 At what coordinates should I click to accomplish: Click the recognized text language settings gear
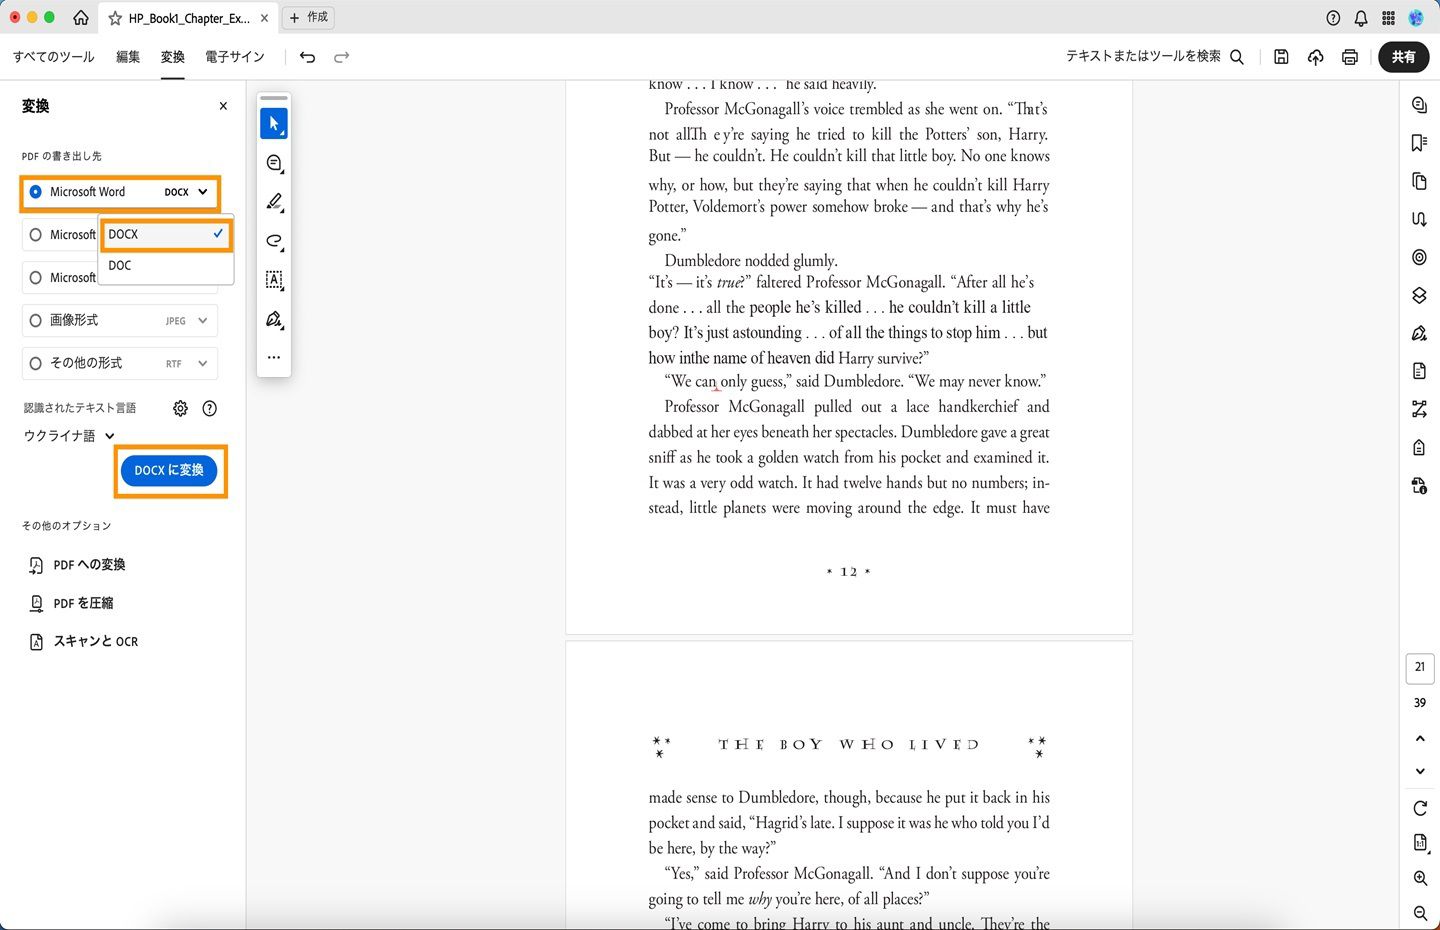click(180, 408)
